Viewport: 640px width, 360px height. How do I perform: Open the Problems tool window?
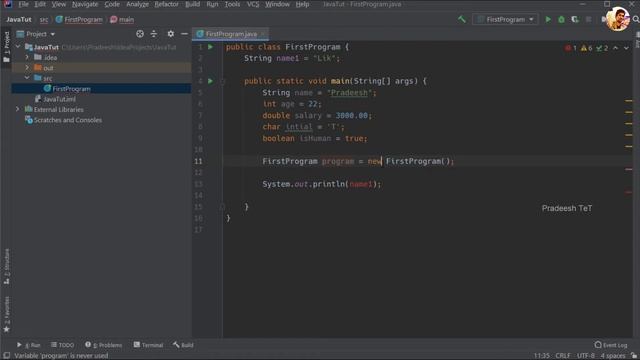pyautogui.click(x=103, y=345)
